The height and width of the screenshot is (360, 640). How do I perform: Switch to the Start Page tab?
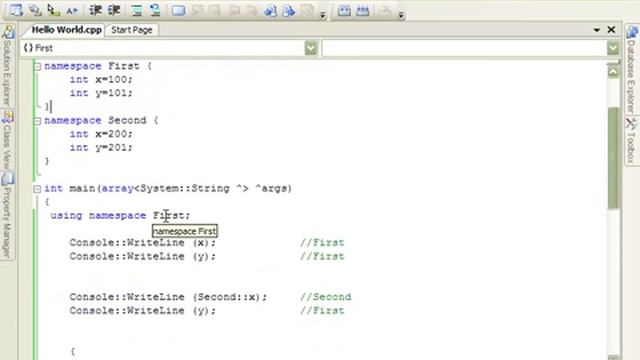[x=131, y=30]
